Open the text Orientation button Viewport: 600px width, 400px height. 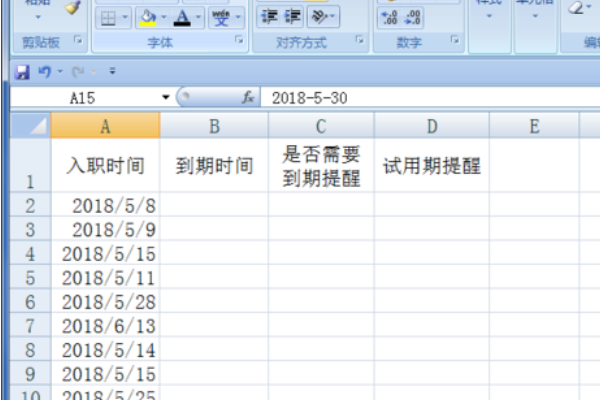tap(323, 17)
